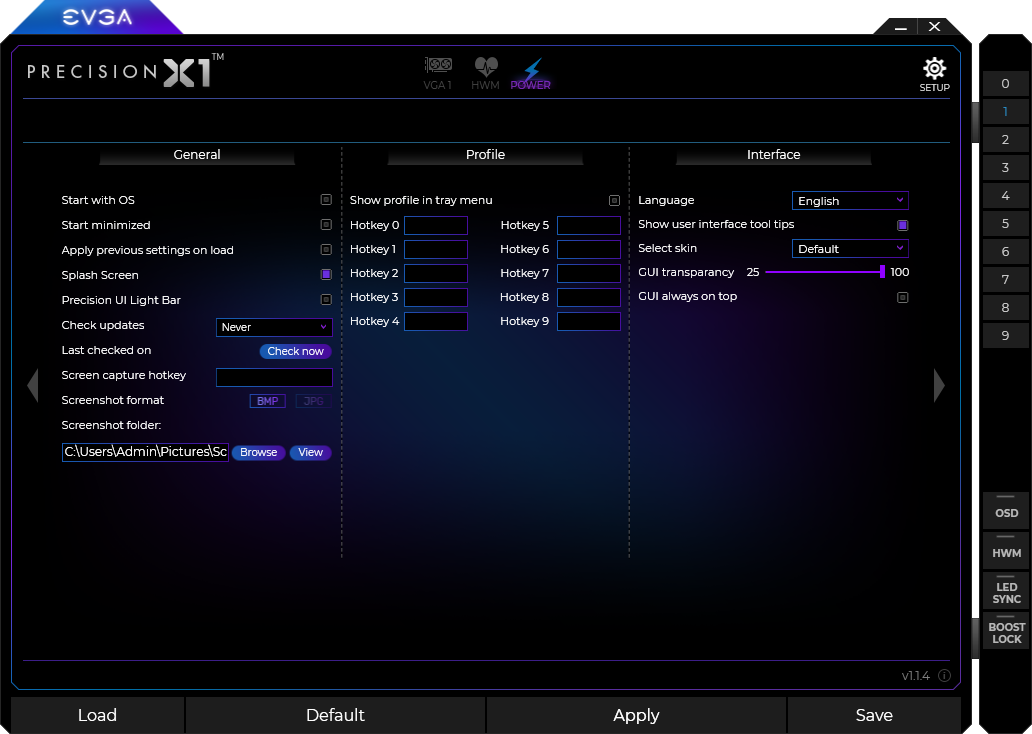
Task: Click the Interface section header
Action: coord(773,155)
